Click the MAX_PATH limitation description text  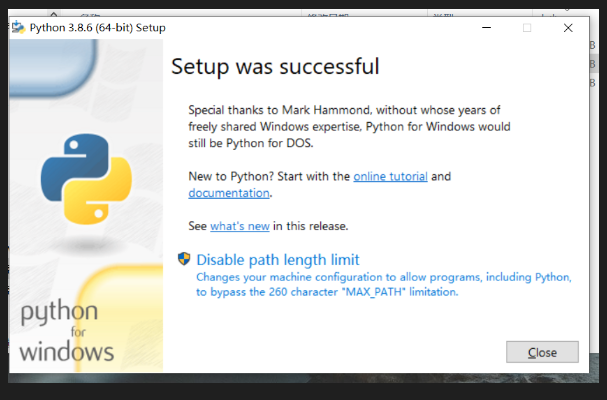[384, 284]
